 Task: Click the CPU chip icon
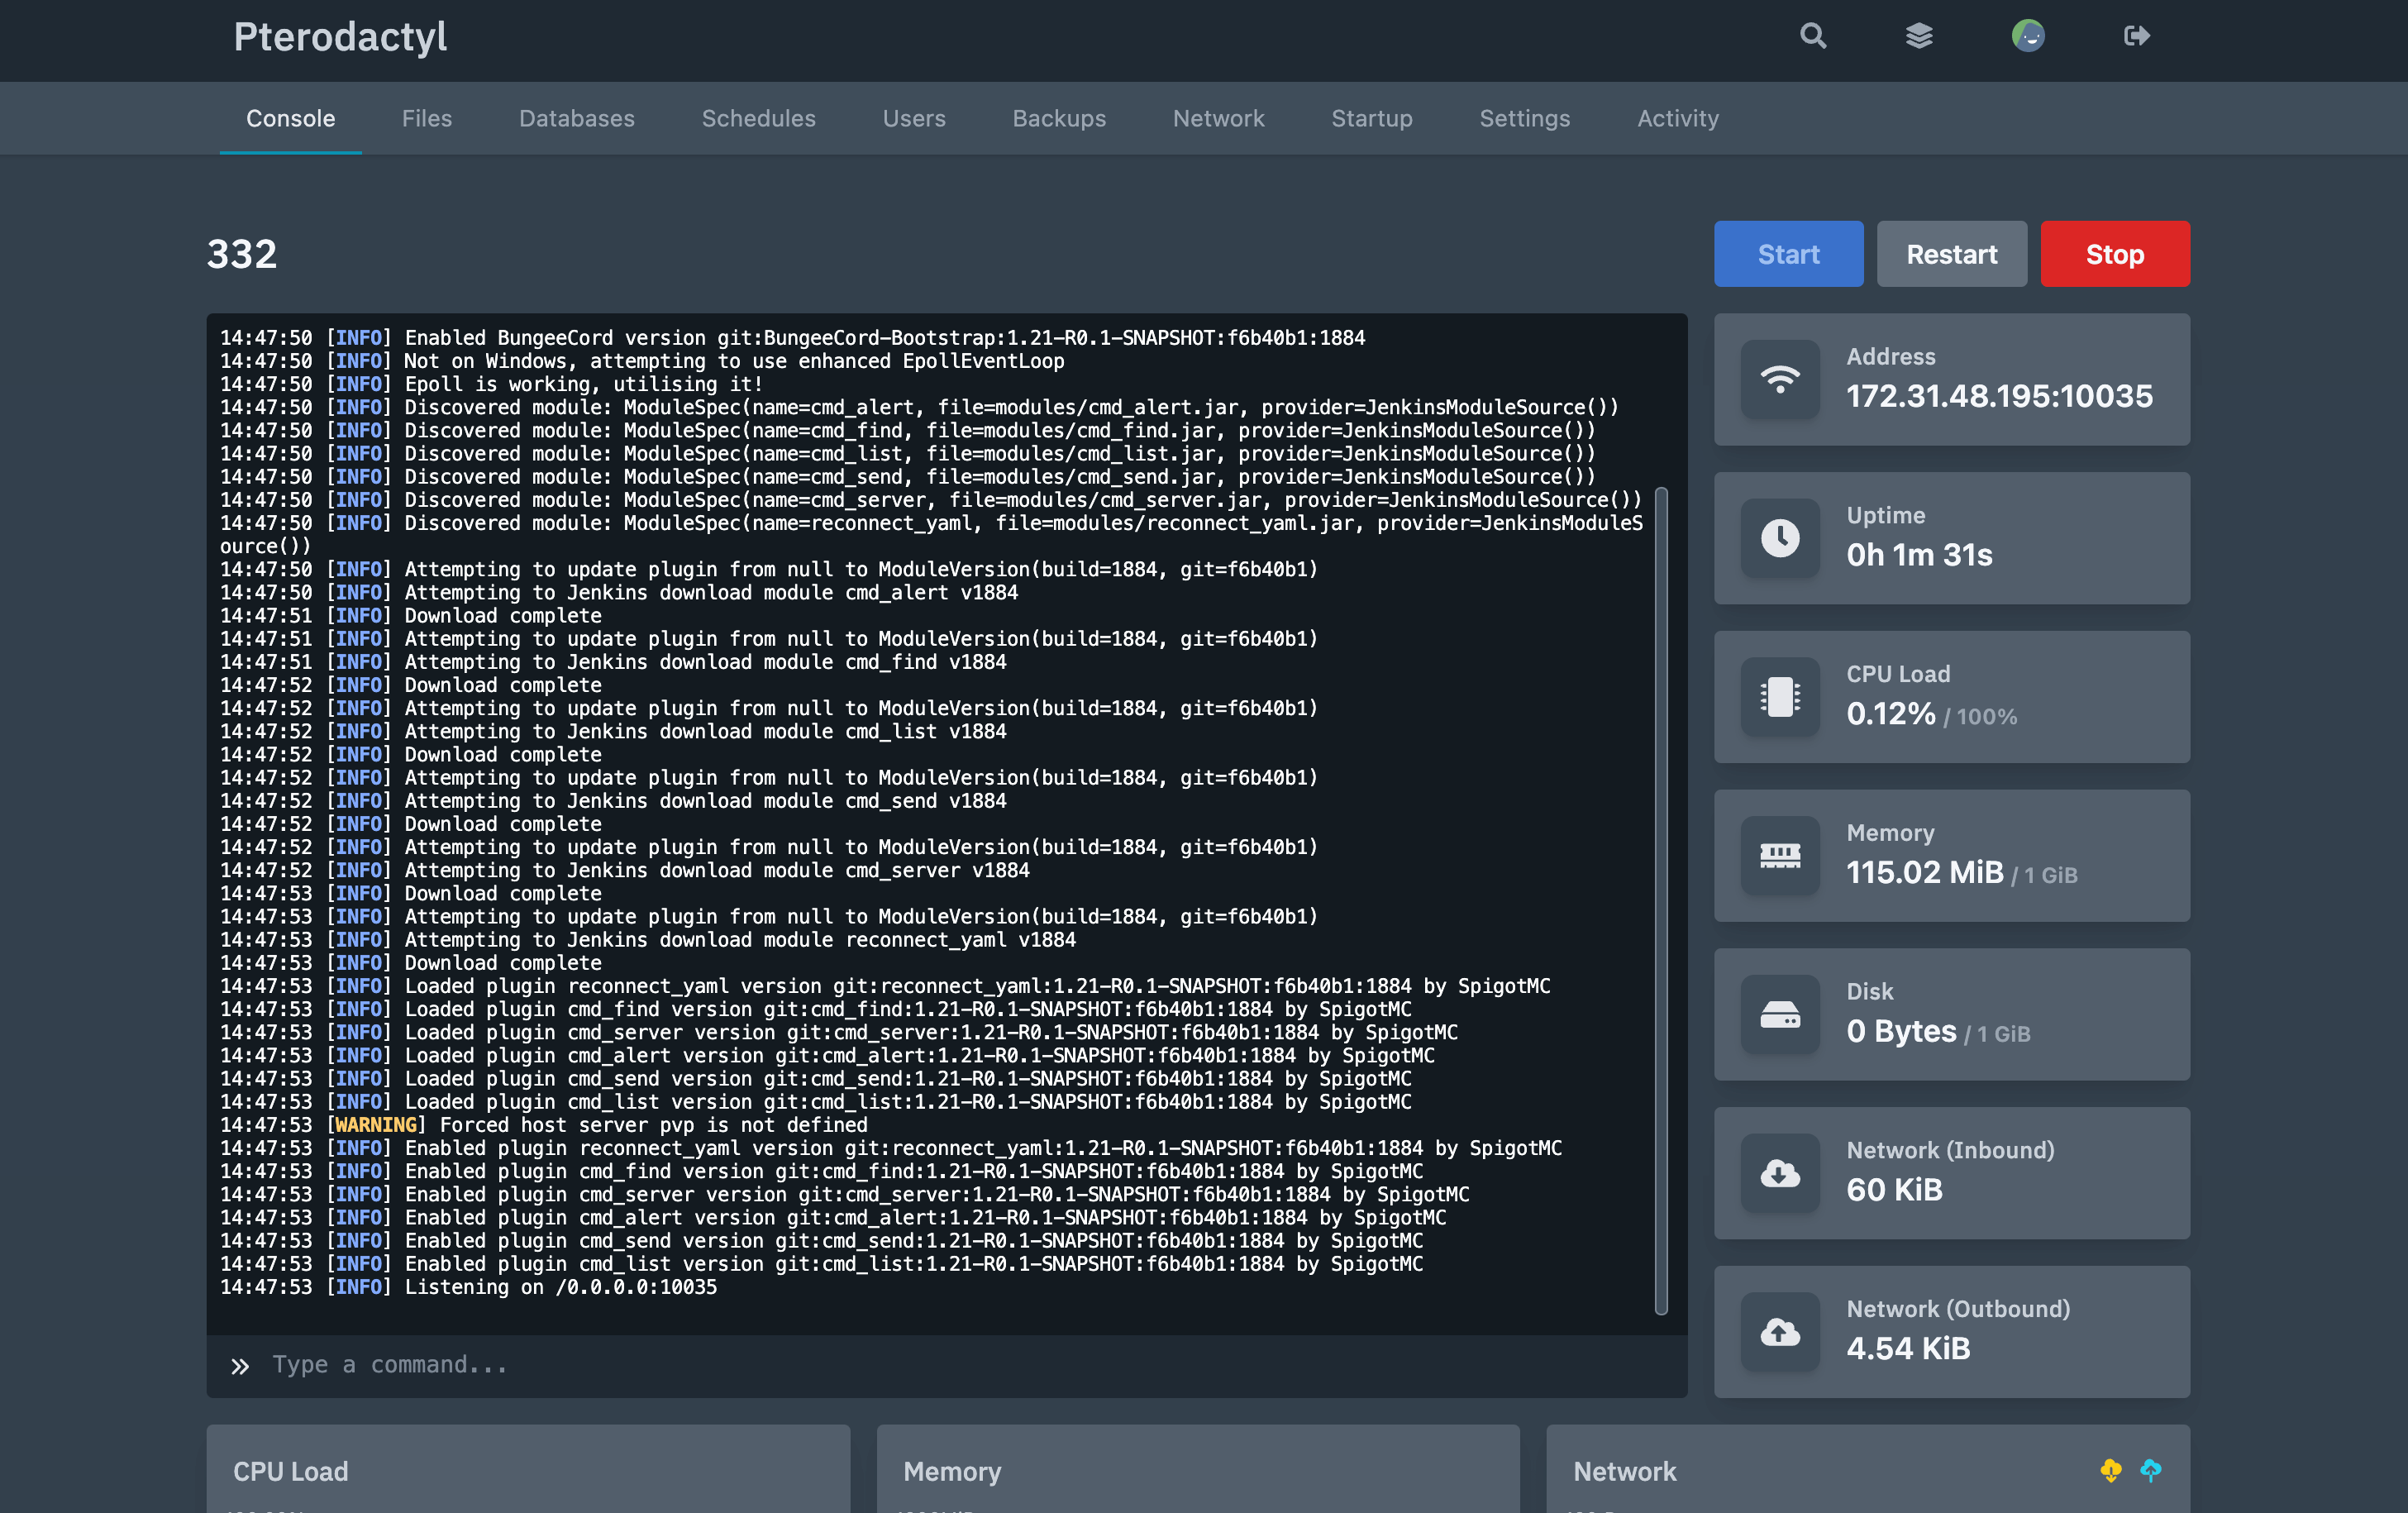click(1780, 697)
